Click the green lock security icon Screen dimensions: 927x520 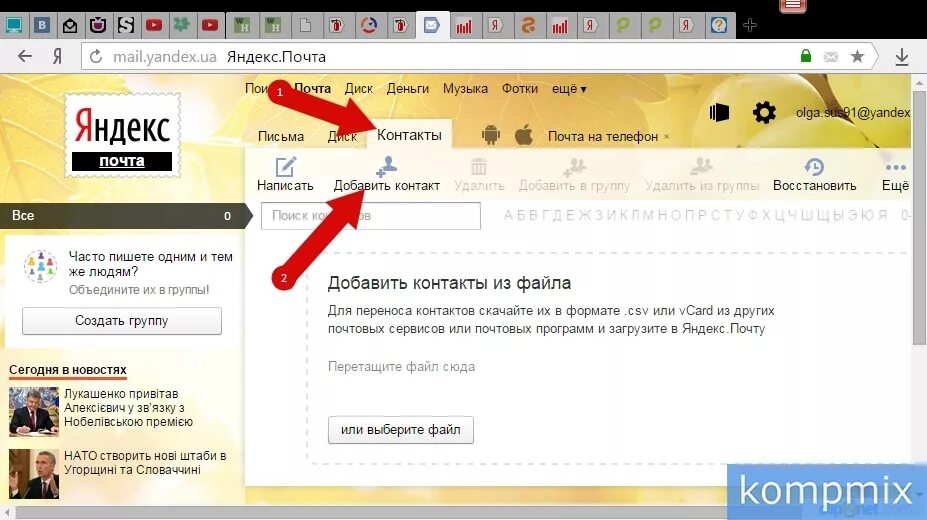[805, 56]
